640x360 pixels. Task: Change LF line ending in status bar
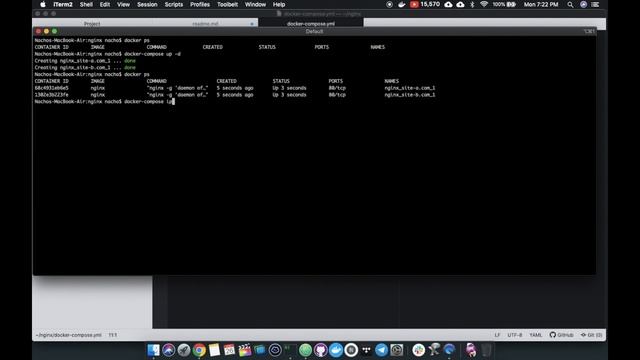tap(497, 335)
